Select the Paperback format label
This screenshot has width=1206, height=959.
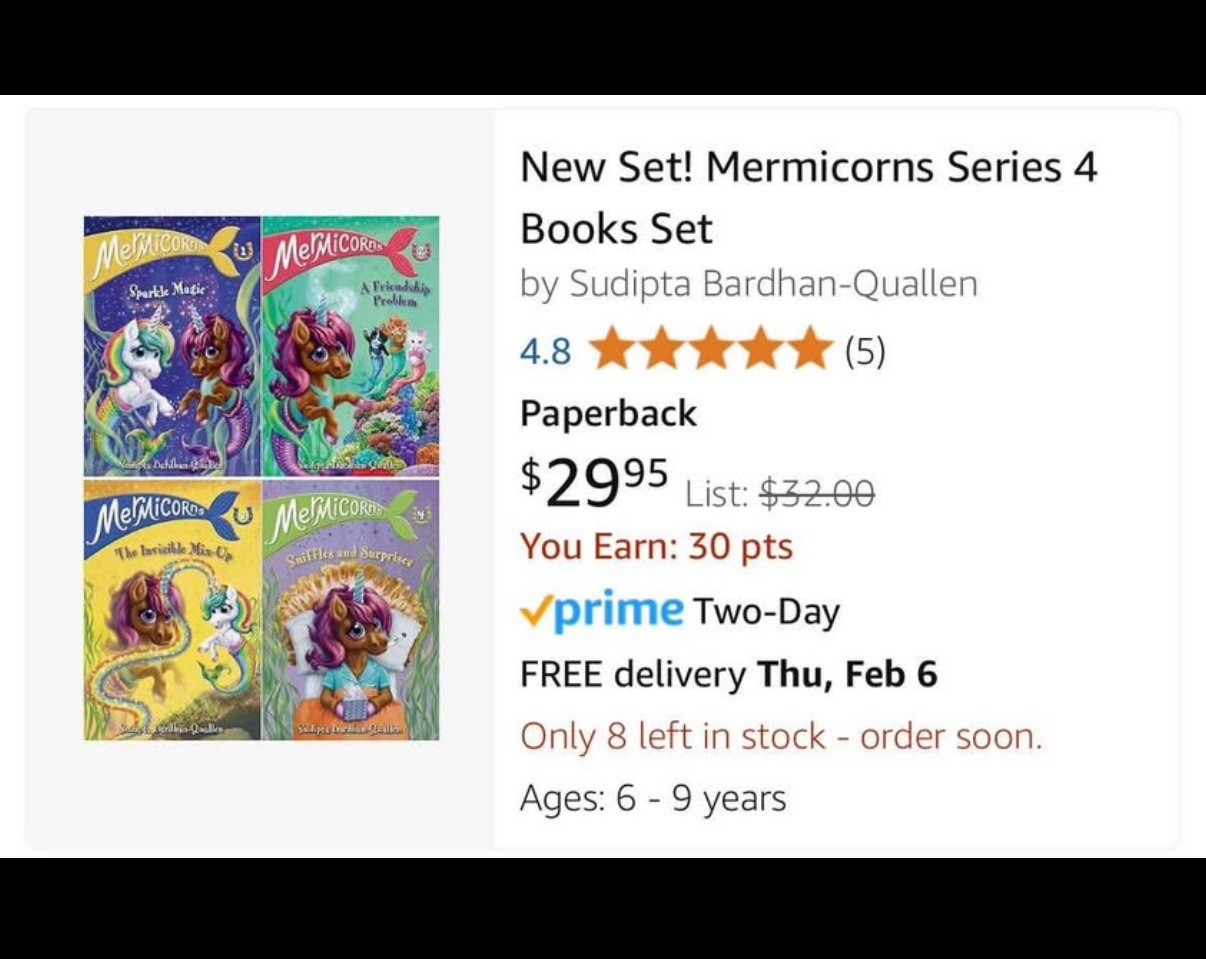pos(608,413)
